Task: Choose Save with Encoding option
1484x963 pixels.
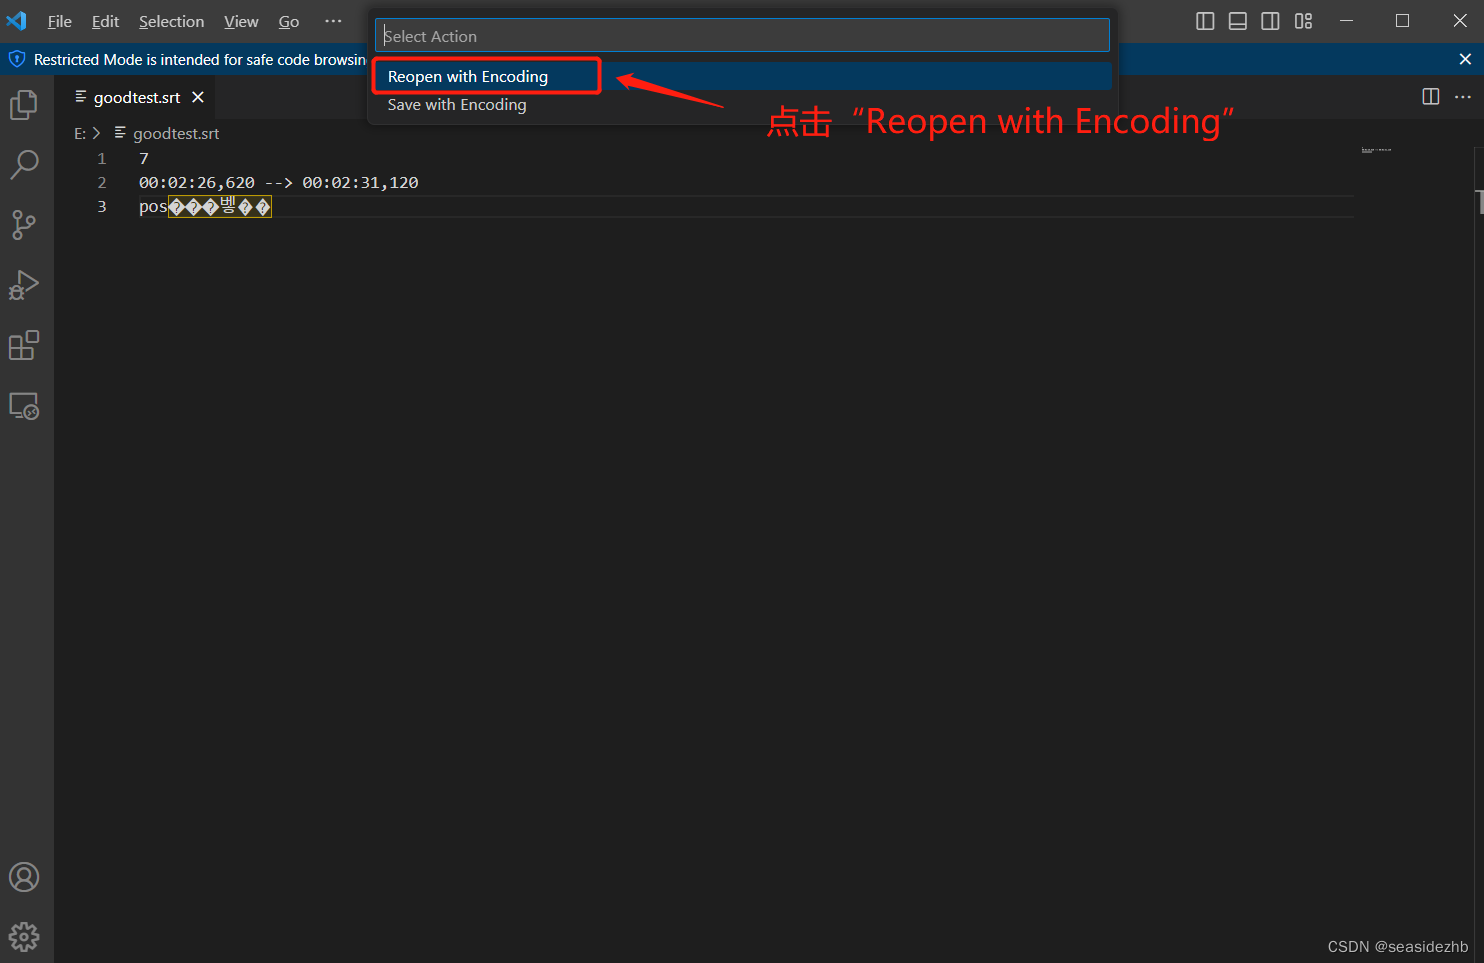Action: pyautogui.click(x=742, y=104)
